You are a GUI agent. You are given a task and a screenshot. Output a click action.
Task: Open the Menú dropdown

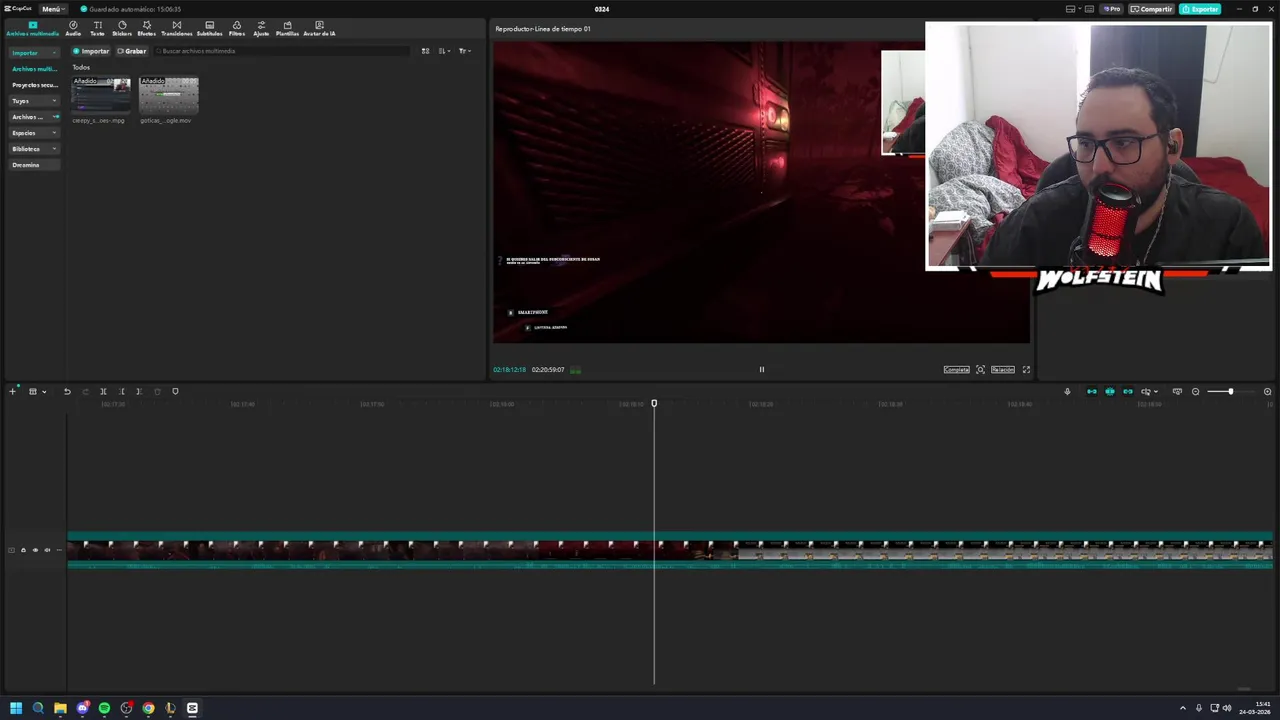pos(53,9)
